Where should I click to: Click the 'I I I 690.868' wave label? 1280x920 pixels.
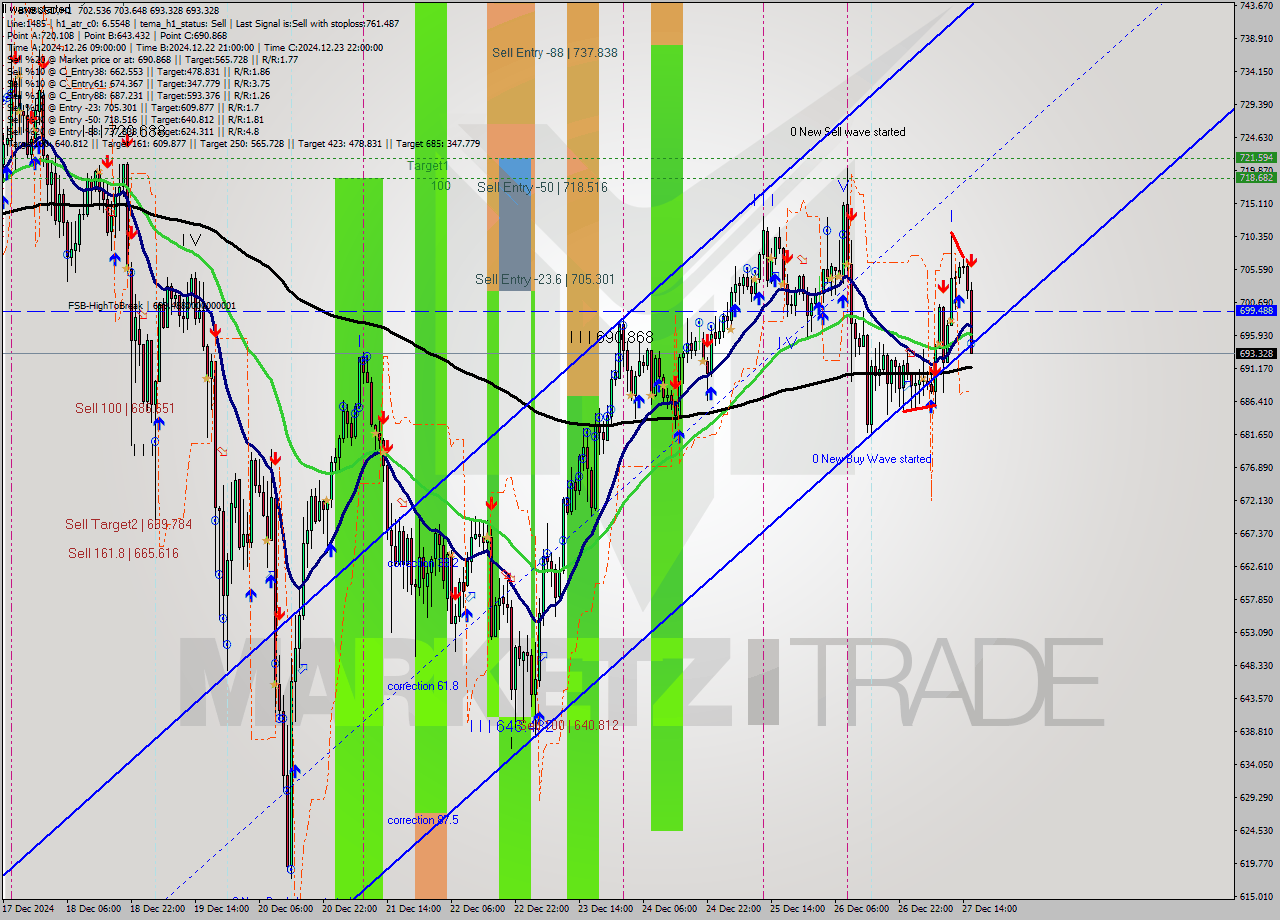pos(611,338)
